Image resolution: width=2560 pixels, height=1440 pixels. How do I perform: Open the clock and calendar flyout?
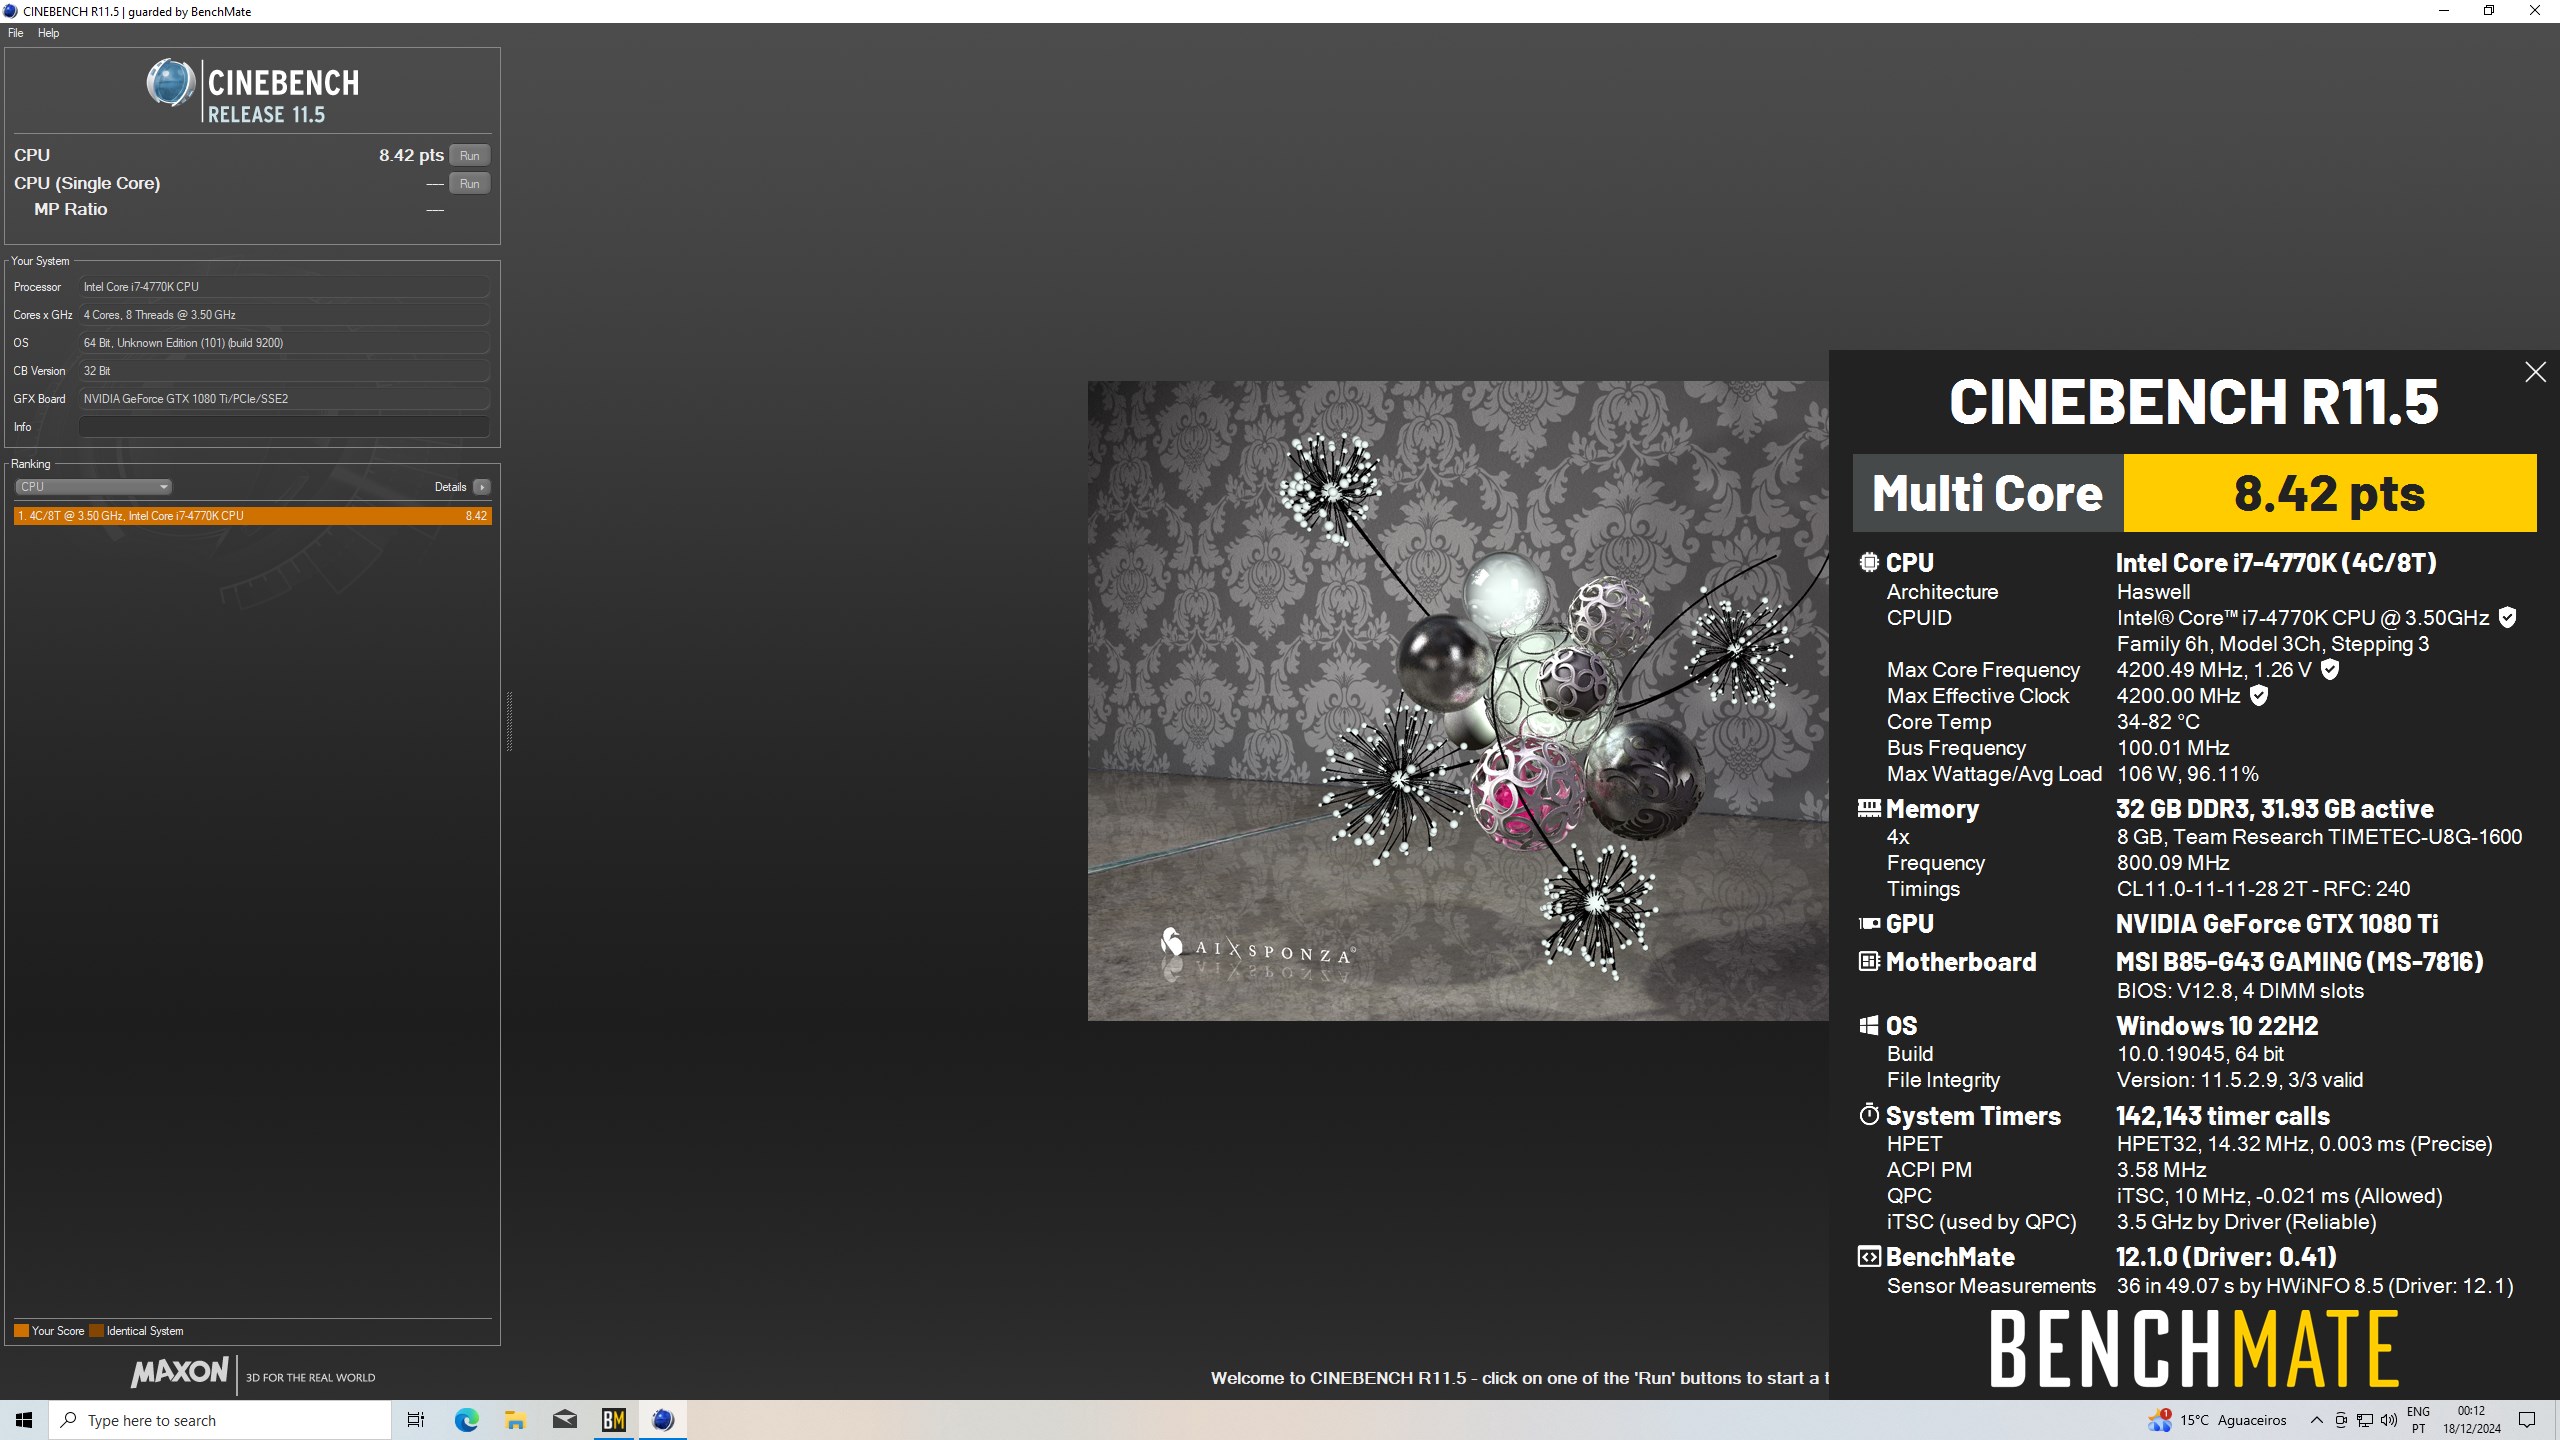coord(2472,1420)
